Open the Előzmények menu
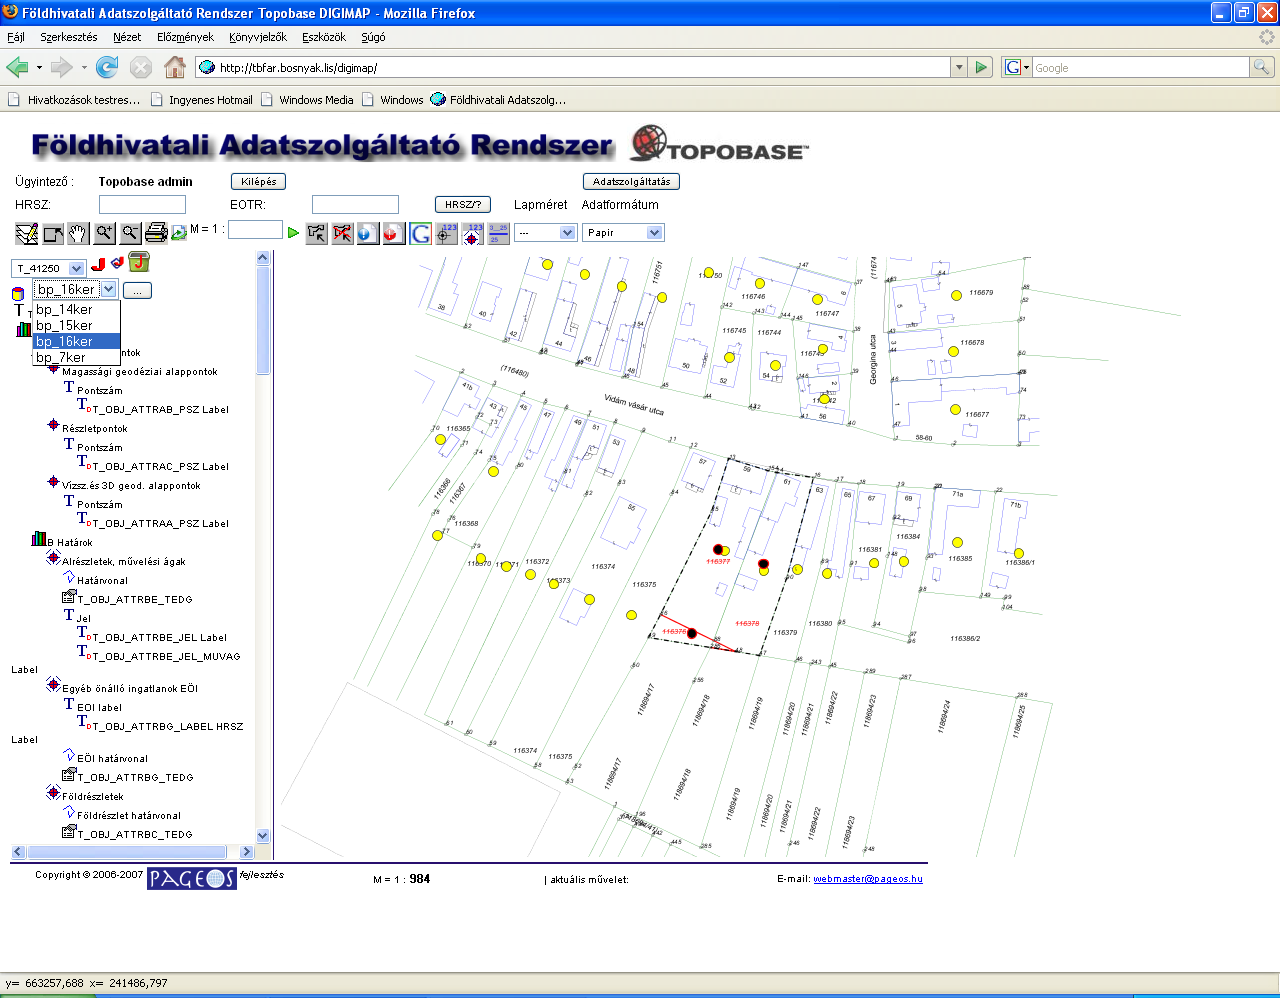The width and height of the screenshot is (1280, 998). 185,37
